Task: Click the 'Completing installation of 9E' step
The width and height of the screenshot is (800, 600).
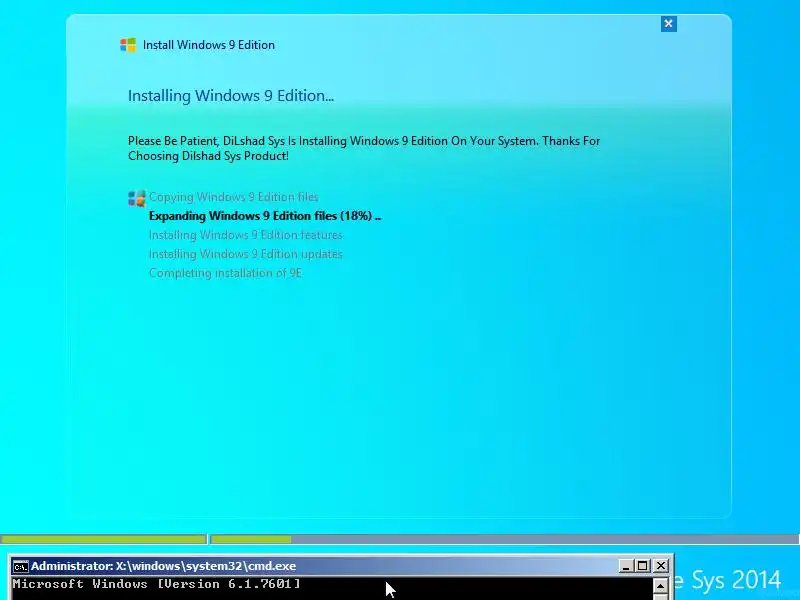Action: (225, 273)
